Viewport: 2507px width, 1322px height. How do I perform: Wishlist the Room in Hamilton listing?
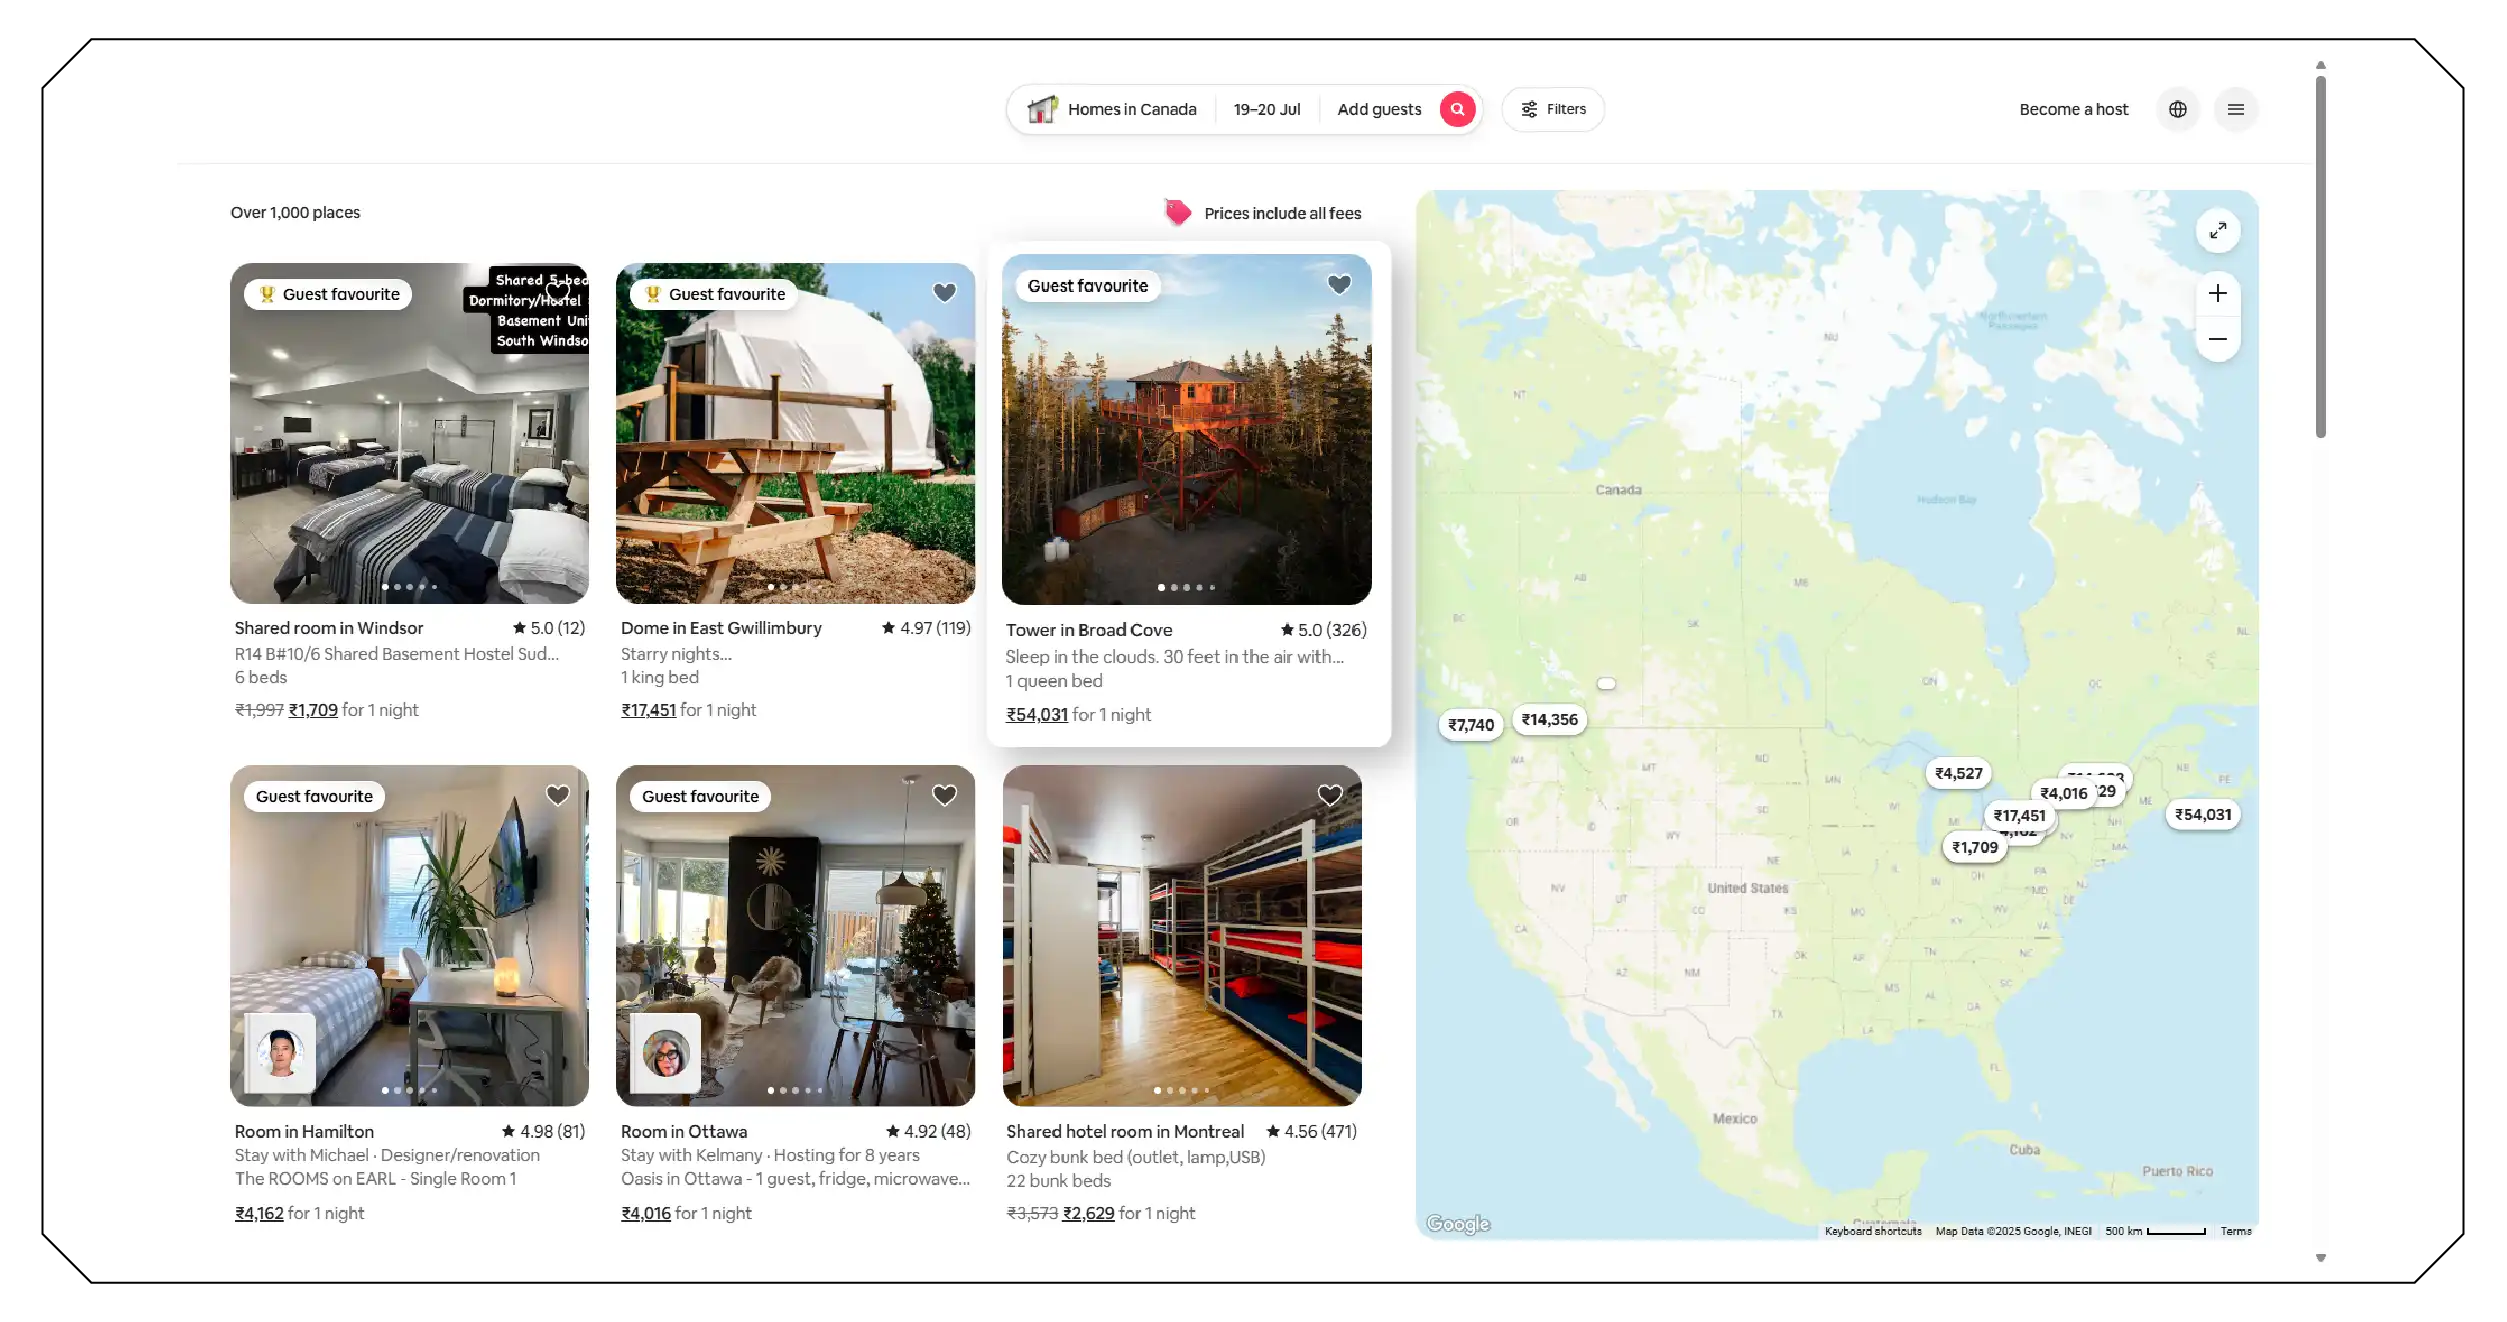pos(557,795)
